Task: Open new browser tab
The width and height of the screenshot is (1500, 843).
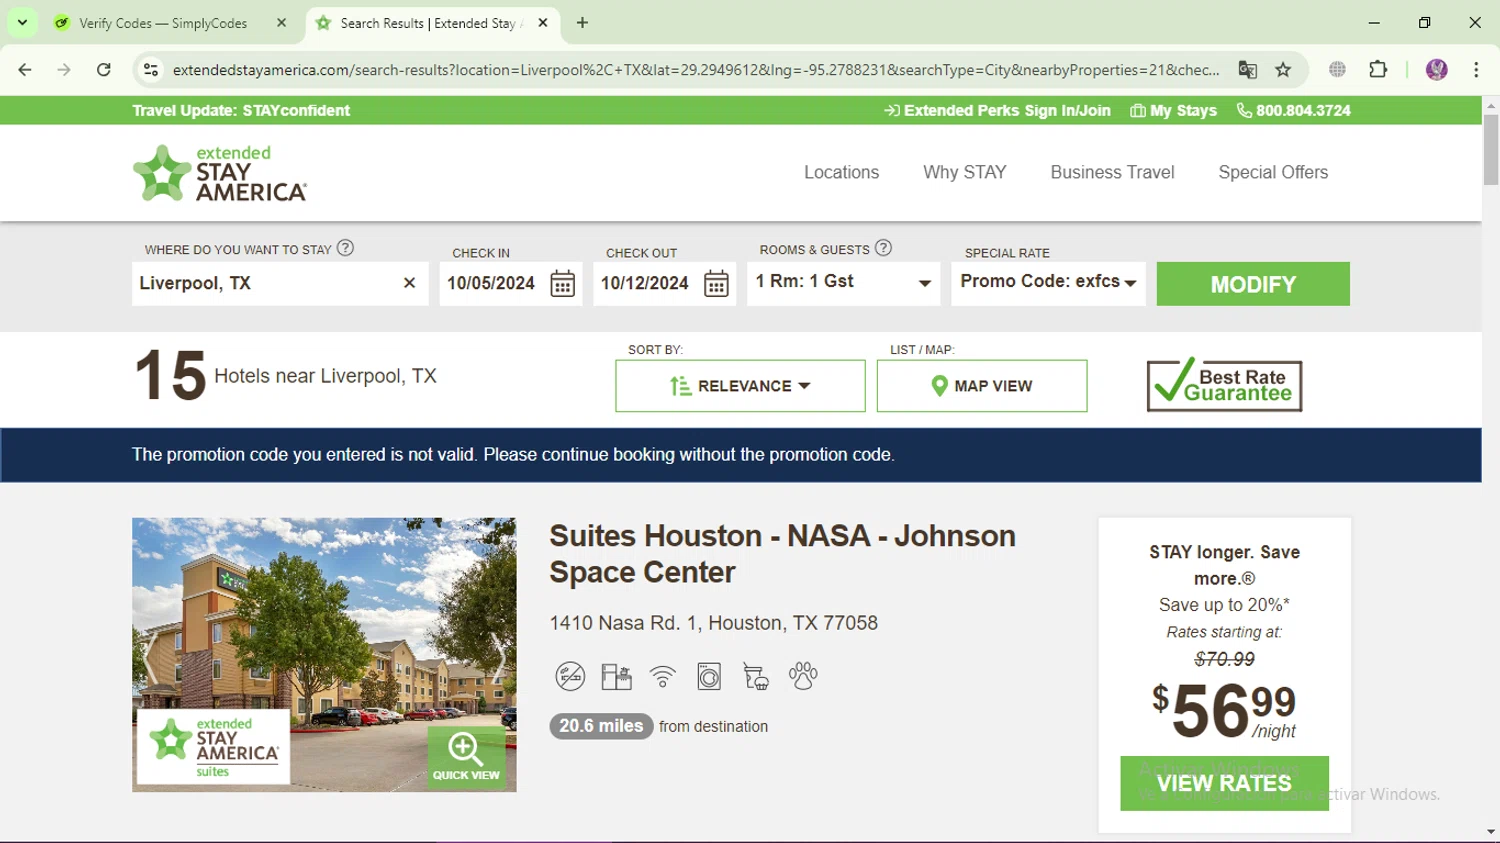Action: [x=582, y=22]
